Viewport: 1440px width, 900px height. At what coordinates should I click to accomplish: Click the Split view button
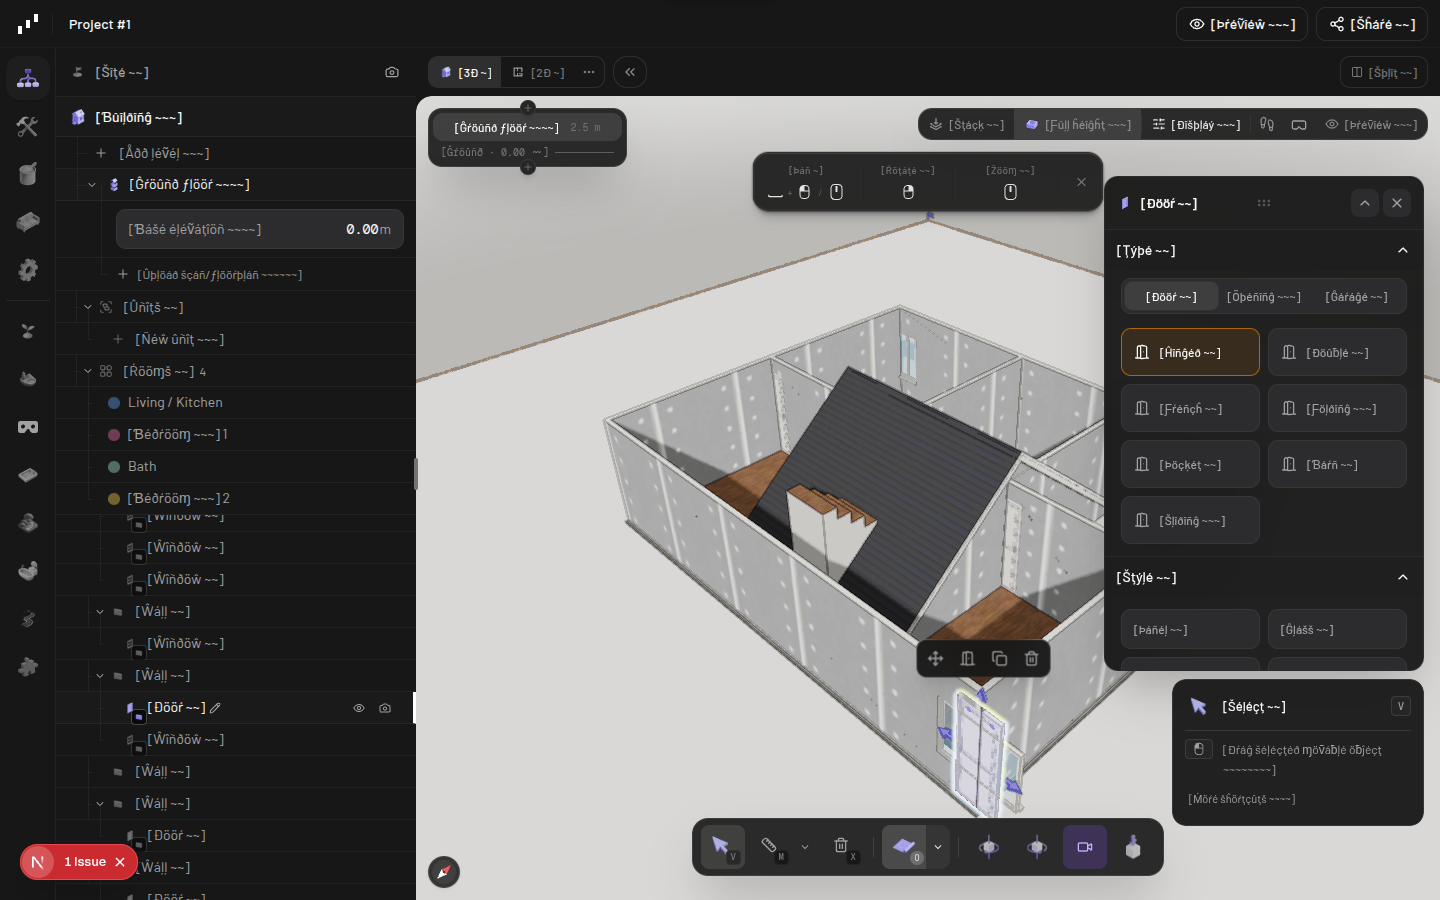click(x=1384, y=72)
